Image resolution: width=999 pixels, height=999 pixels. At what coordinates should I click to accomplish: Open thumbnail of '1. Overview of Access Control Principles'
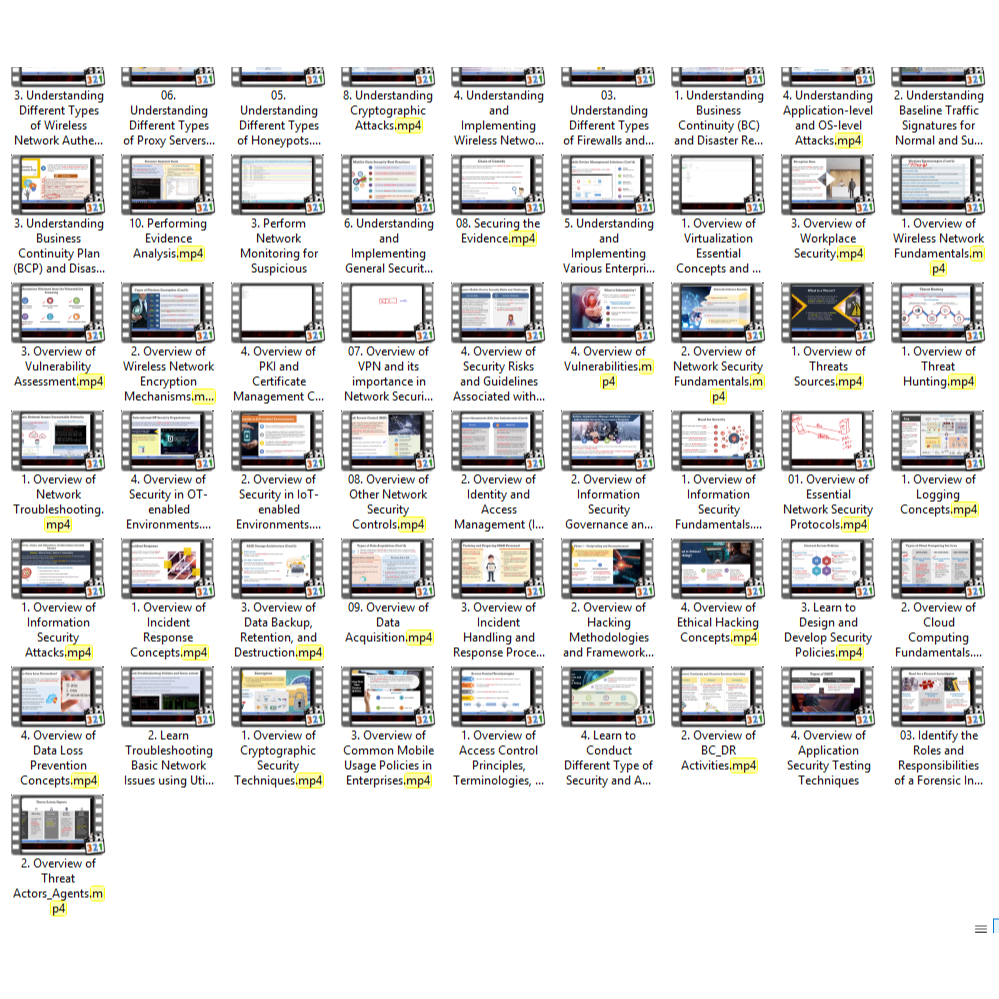[x=498, y=697]
